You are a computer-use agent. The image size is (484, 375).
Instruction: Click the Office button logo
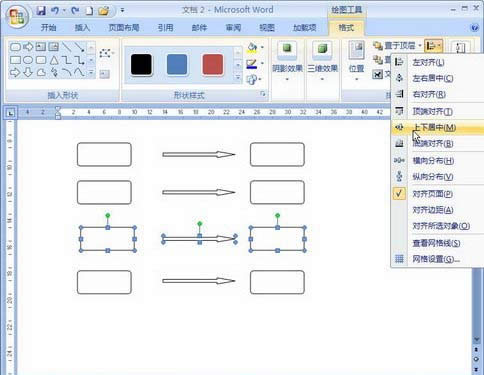[17, 16]
